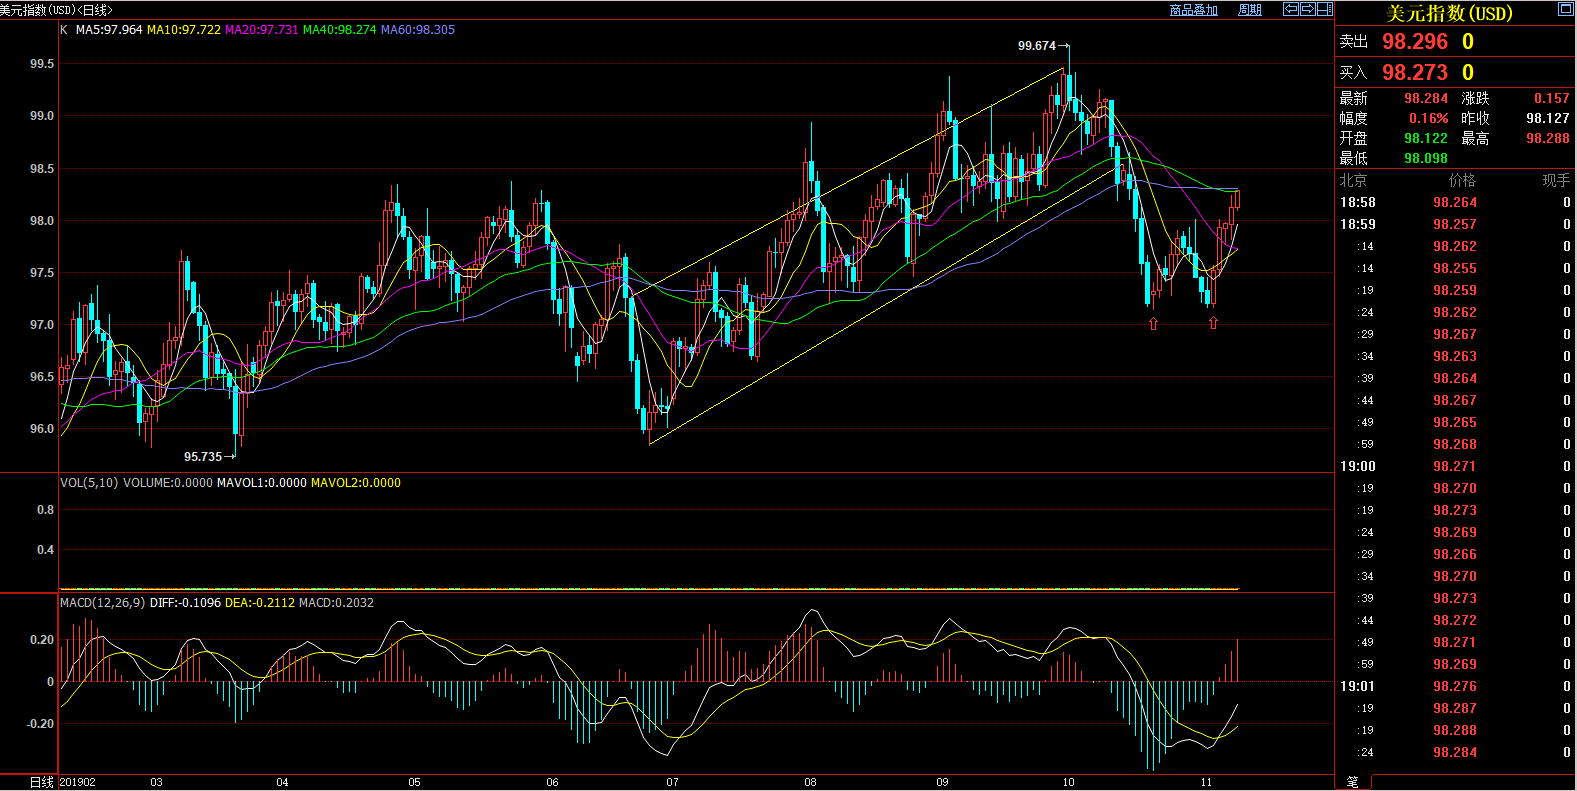Select the 19:00 tick row
The width and height of the screenshot is (1577, 791).
1455,467
